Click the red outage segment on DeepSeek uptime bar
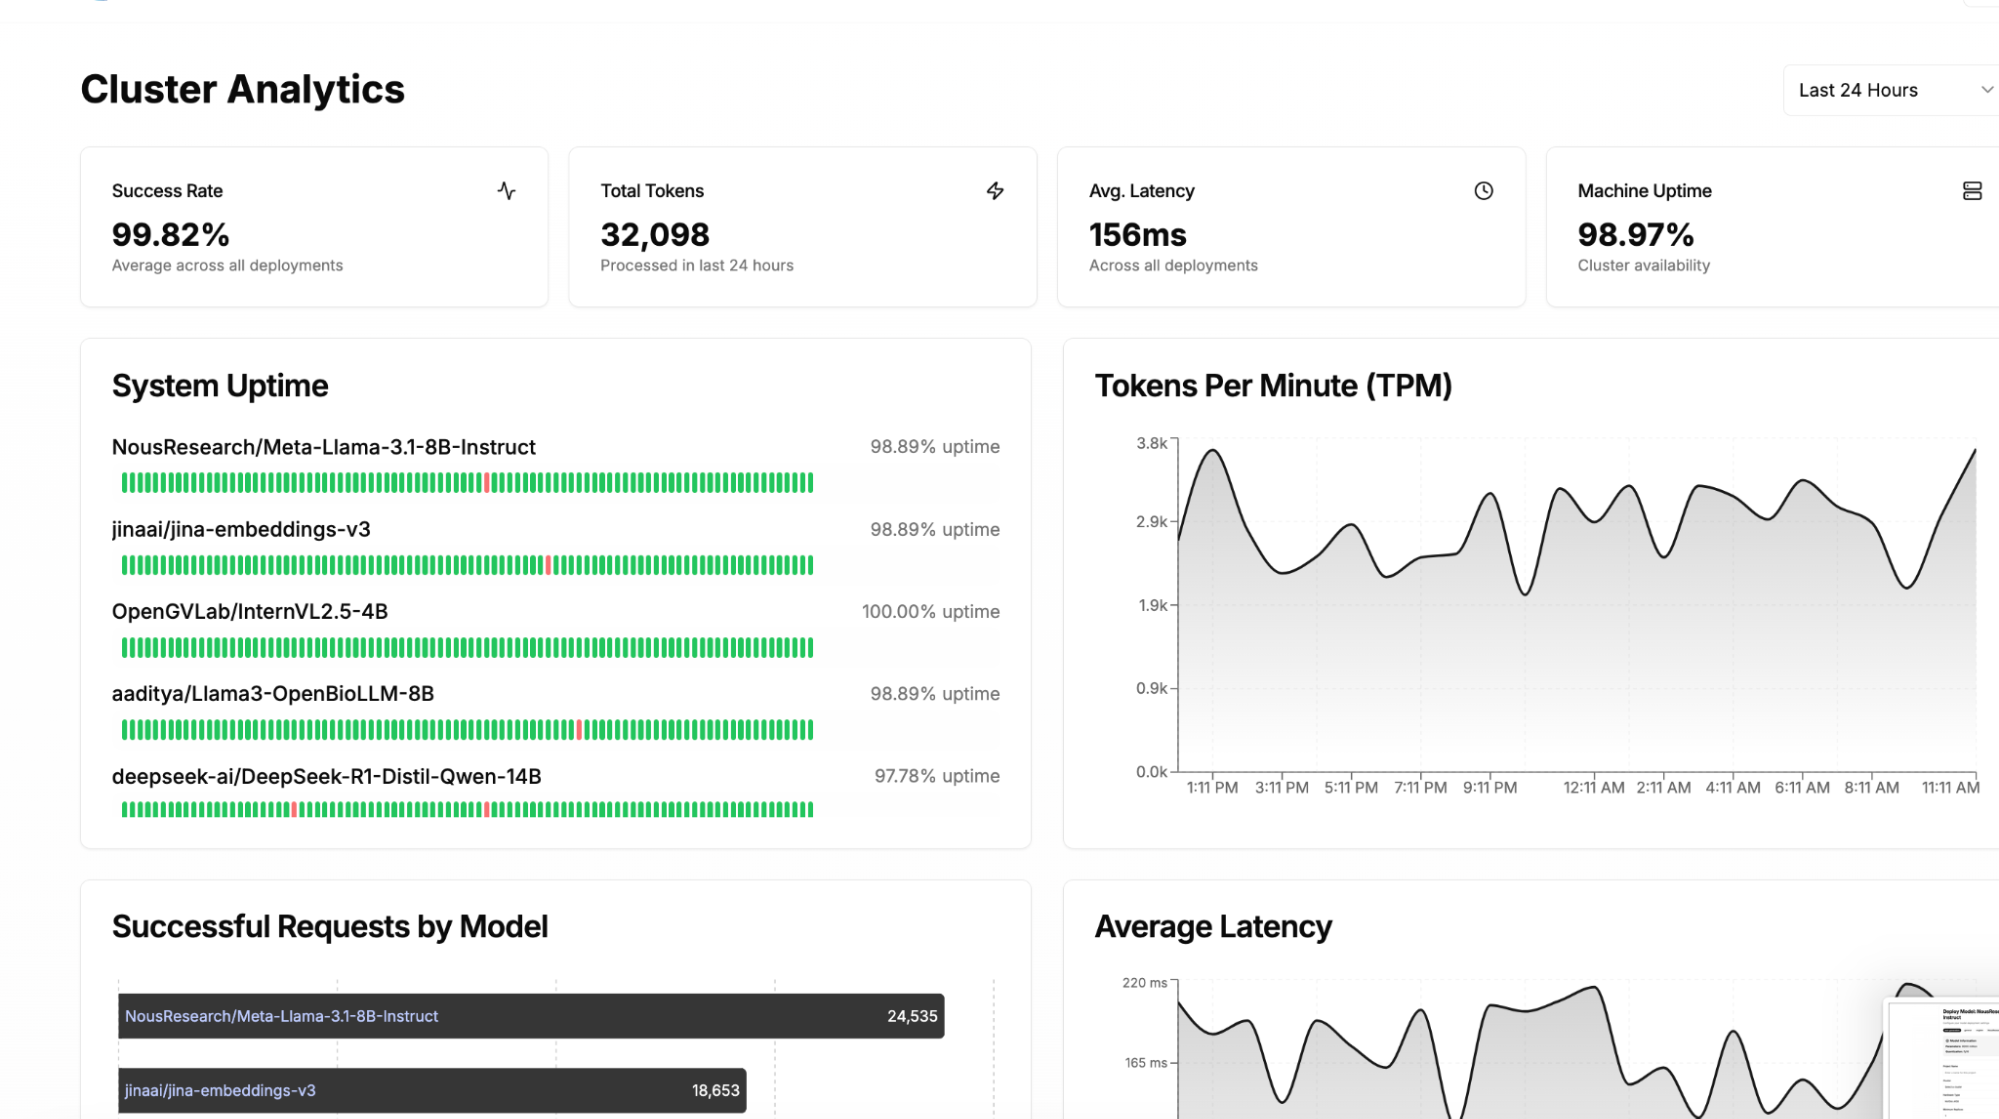The width and height of the screenshot is (1999, 1119). tap(293, 809)
